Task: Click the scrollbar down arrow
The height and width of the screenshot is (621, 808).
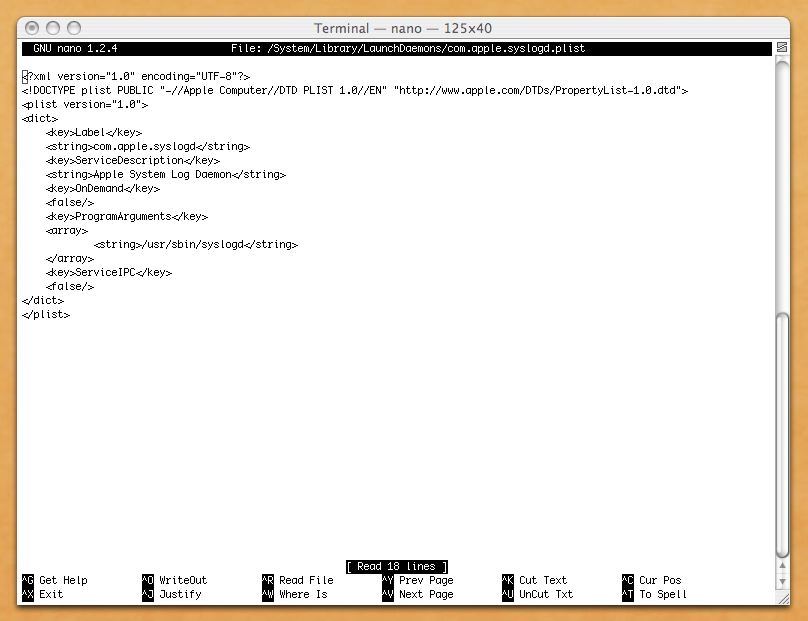Action: point(782,581)
